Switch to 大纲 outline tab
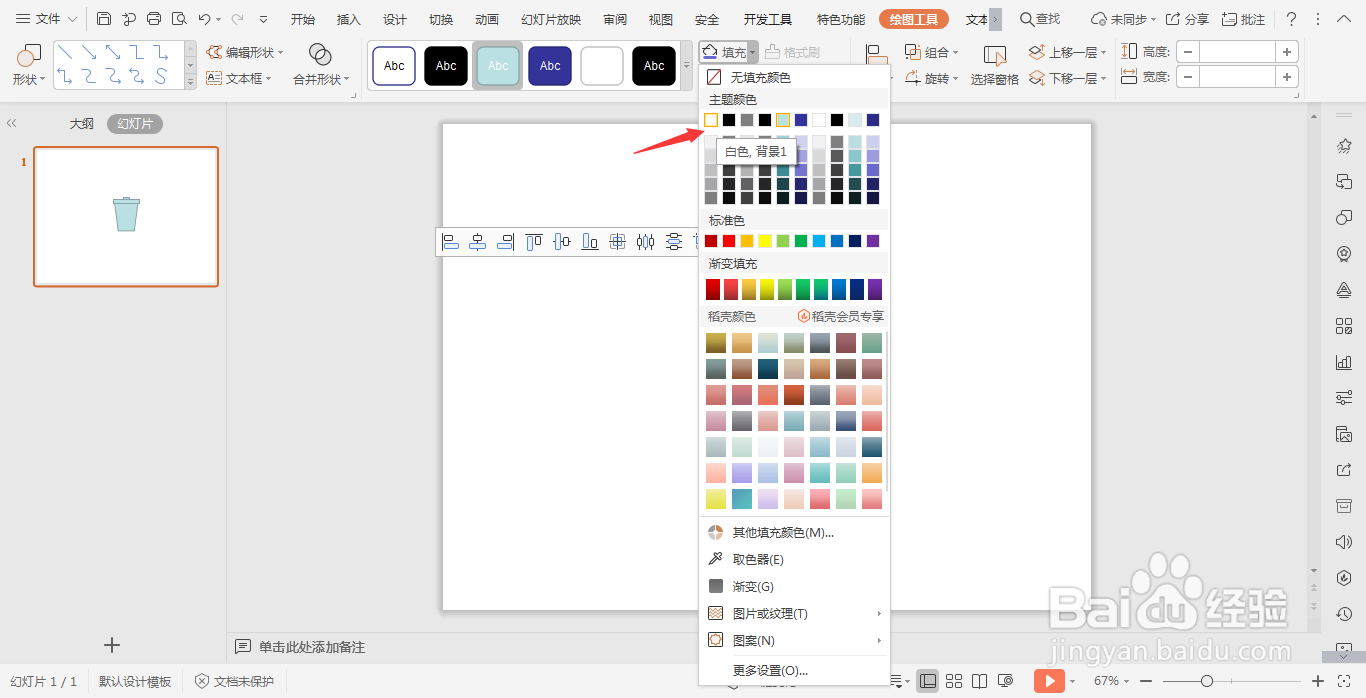The image size is (1366, 698). coord(81,123)
